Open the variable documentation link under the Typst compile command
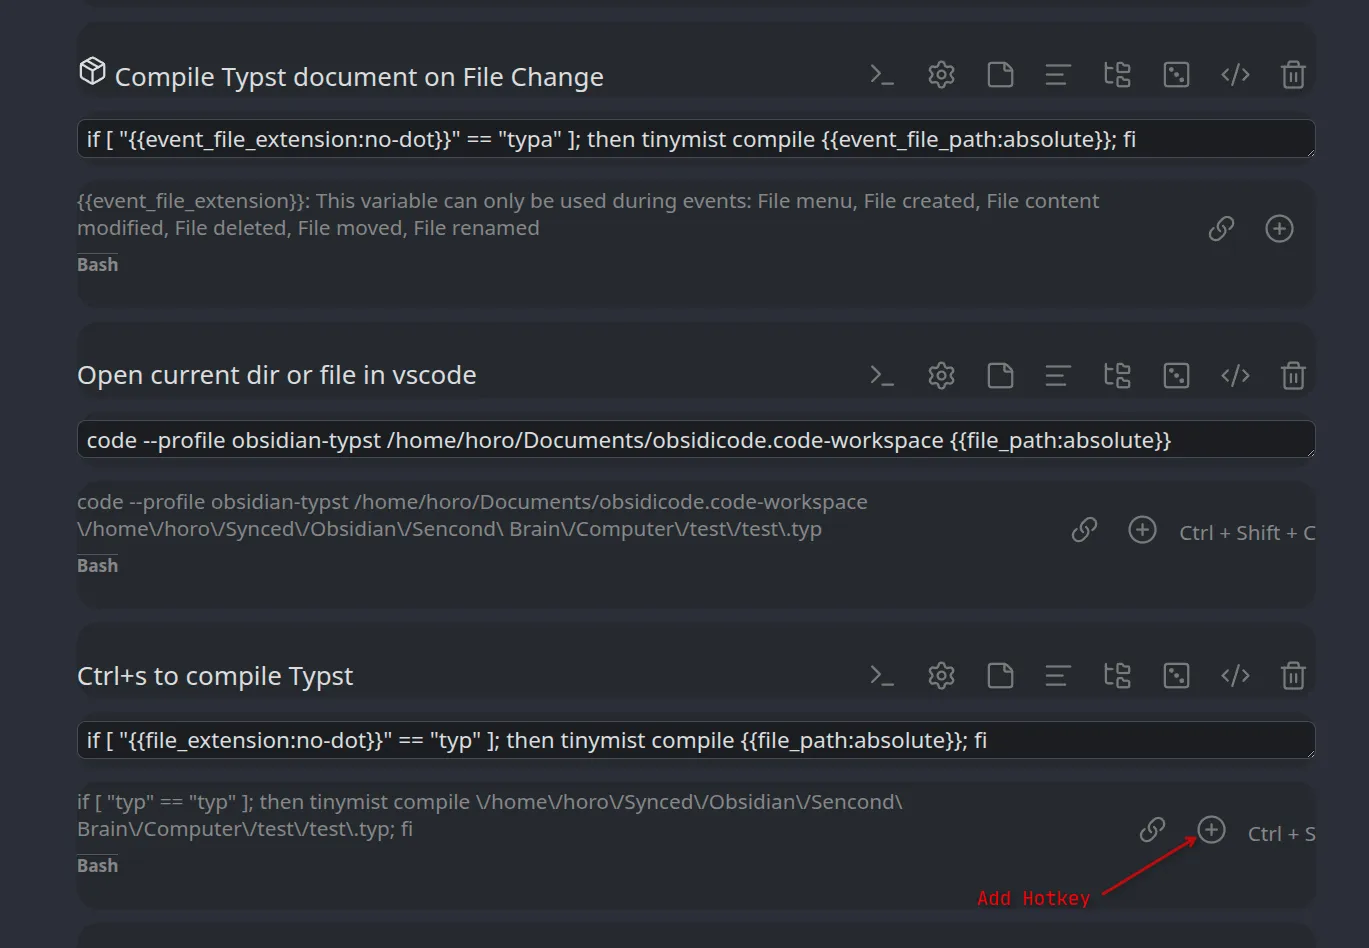This screenshot has height=948, width=1369. [x=1220, y=228]
